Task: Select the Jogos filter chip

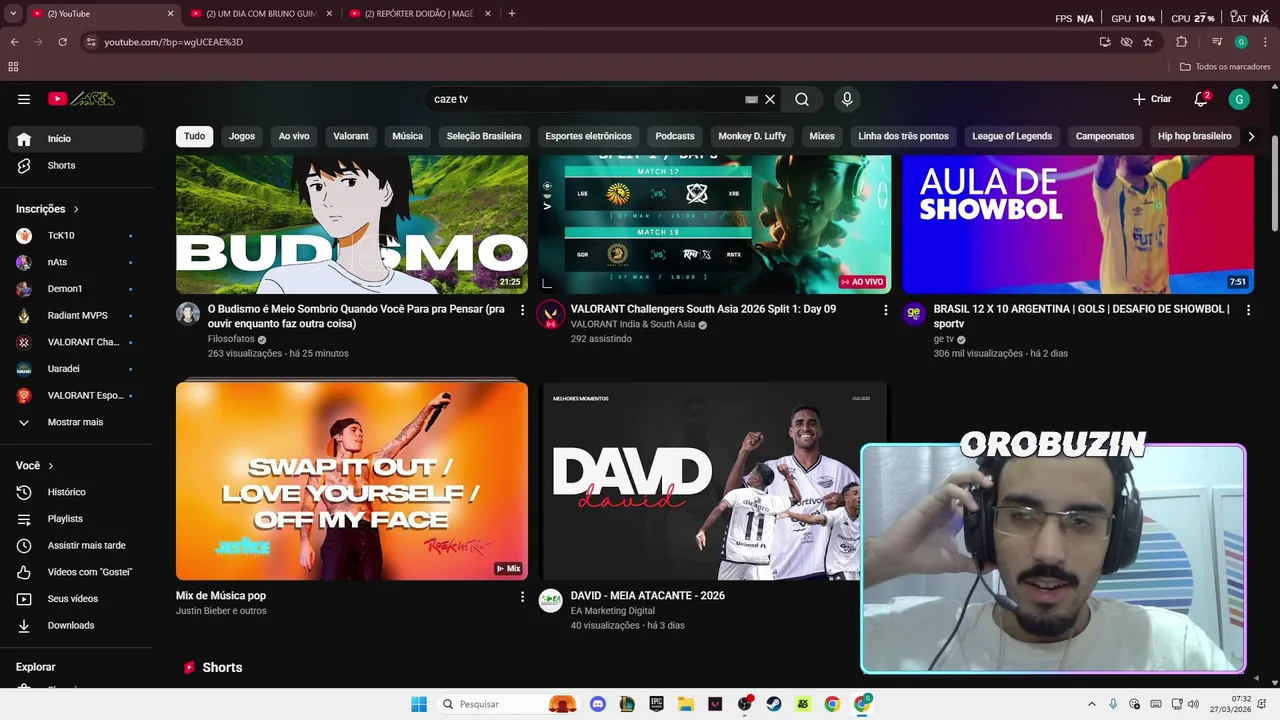Action: 242,136
